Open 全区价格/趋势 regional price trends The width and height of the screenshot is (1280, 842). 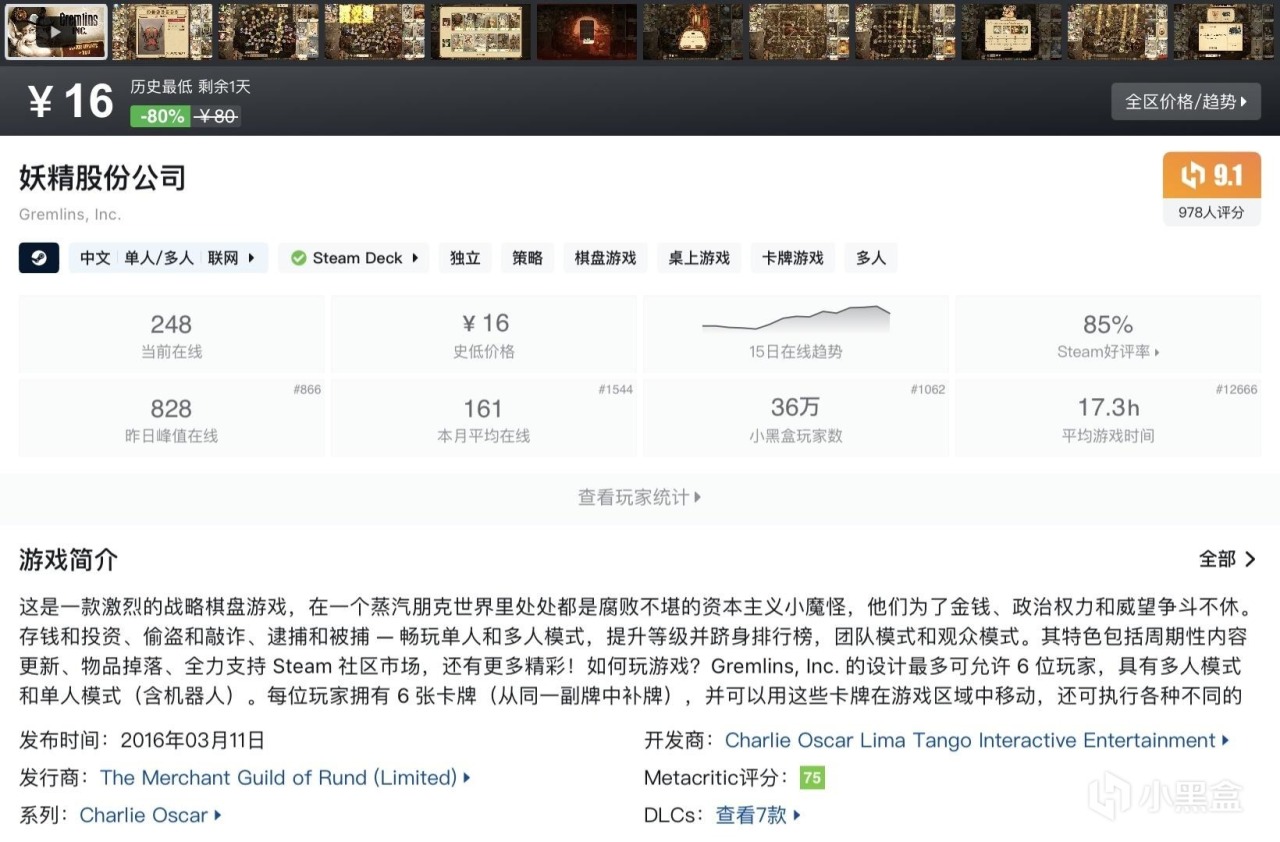1186,101
